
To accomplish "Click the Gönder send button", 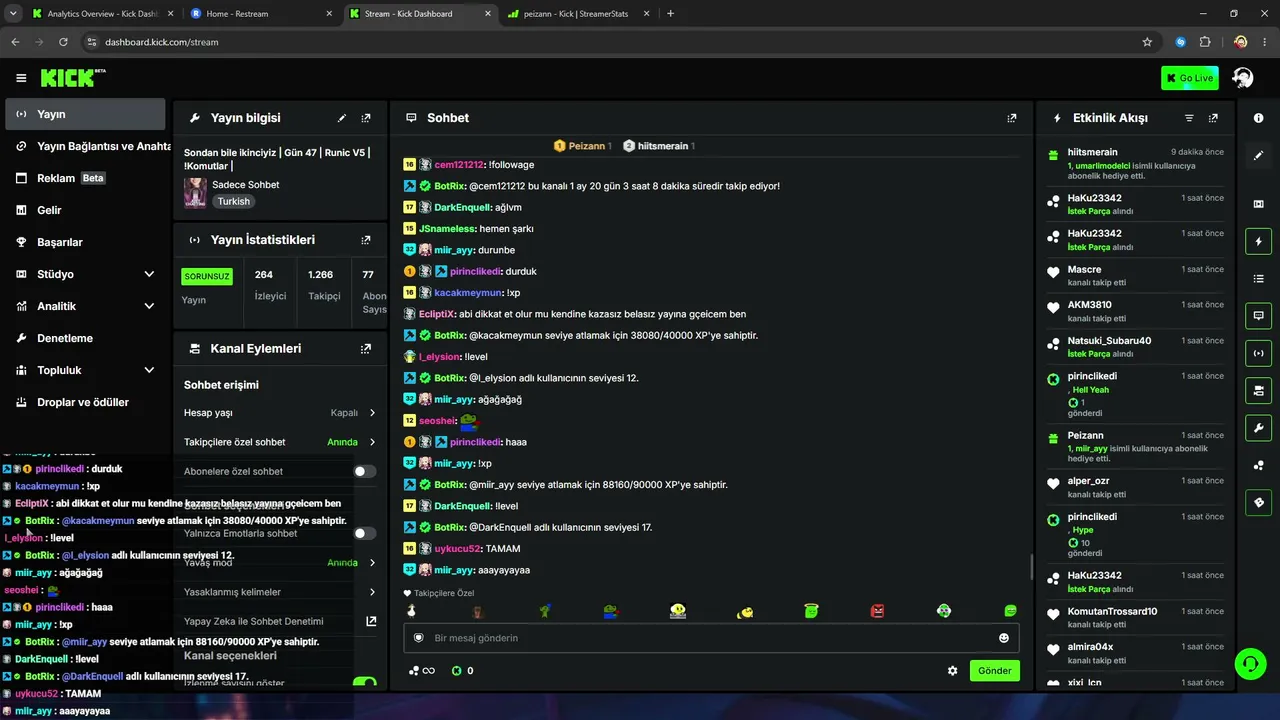I will [x=995, y=671].
